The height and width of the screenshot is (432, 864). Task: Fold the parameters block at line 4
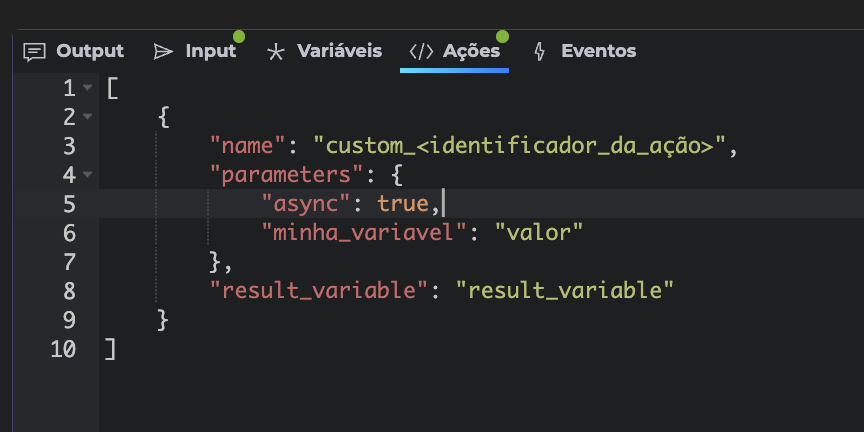pyautogui.click(x=87, y=175)
